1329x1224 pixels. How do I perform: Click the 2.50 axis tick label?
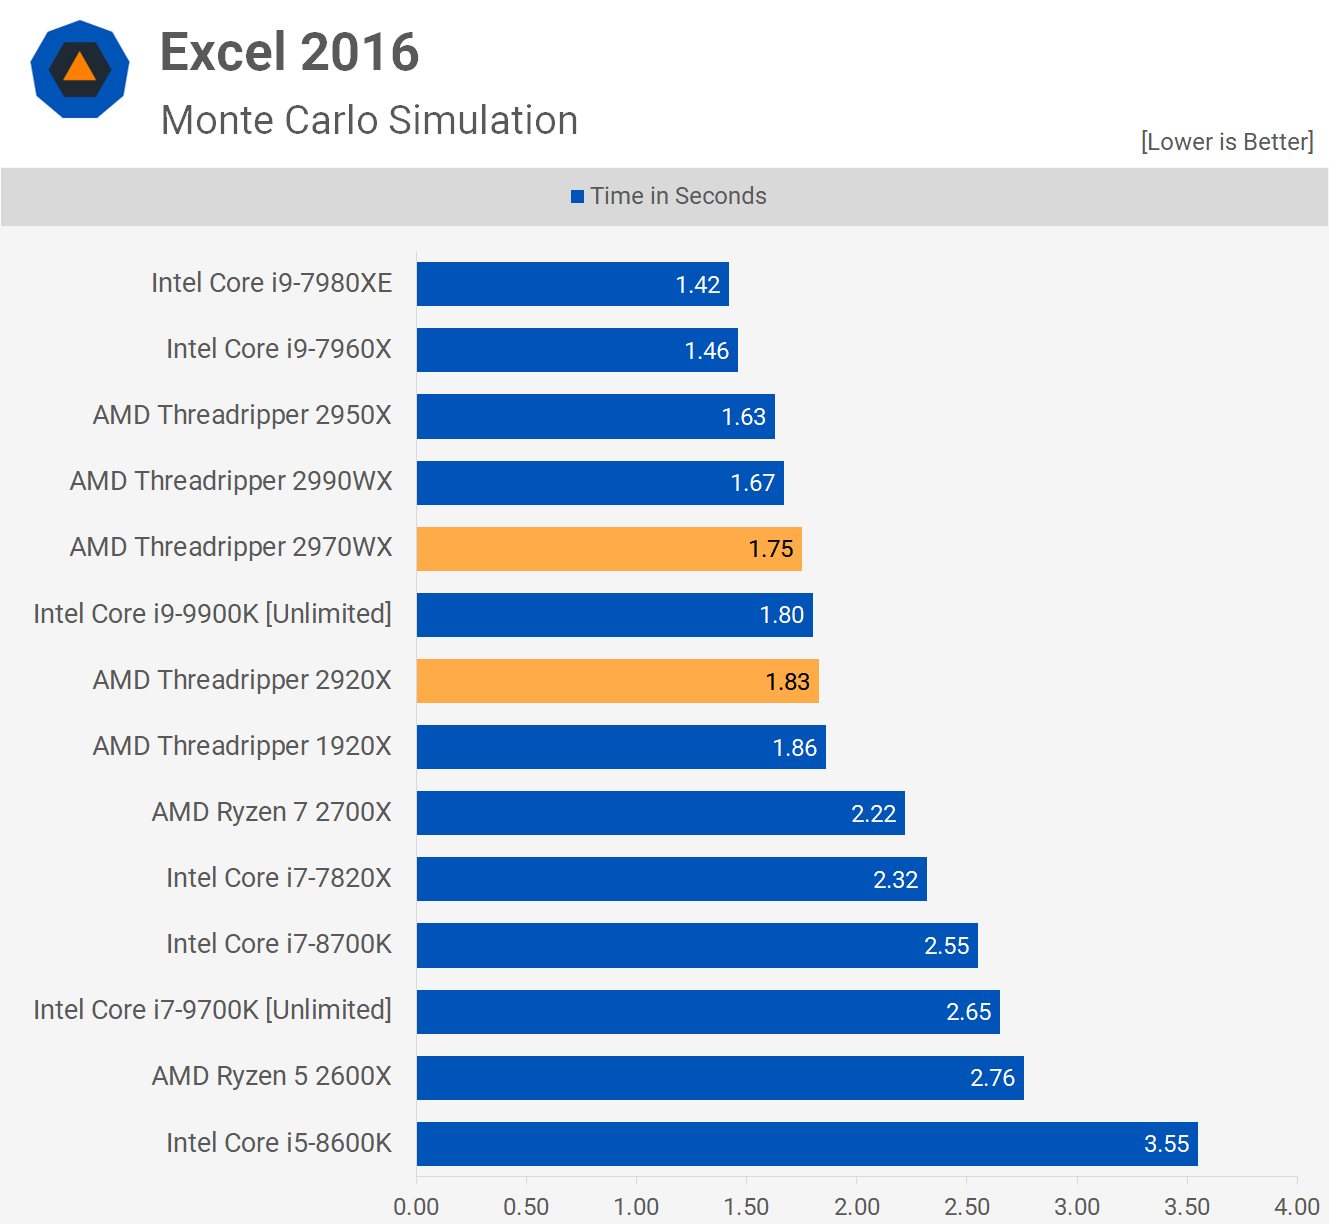[x=967, y=1207]
